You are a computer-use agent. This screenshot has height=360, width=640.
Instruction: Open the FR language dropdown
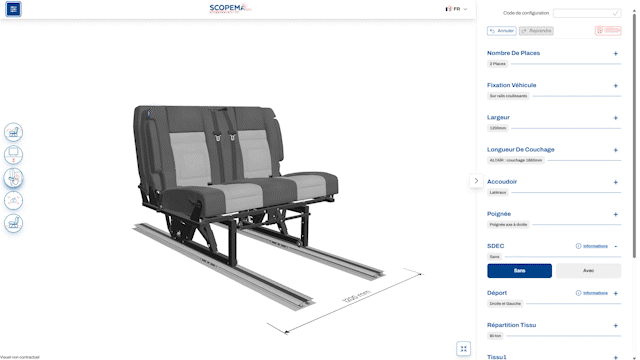pos(456,9)
